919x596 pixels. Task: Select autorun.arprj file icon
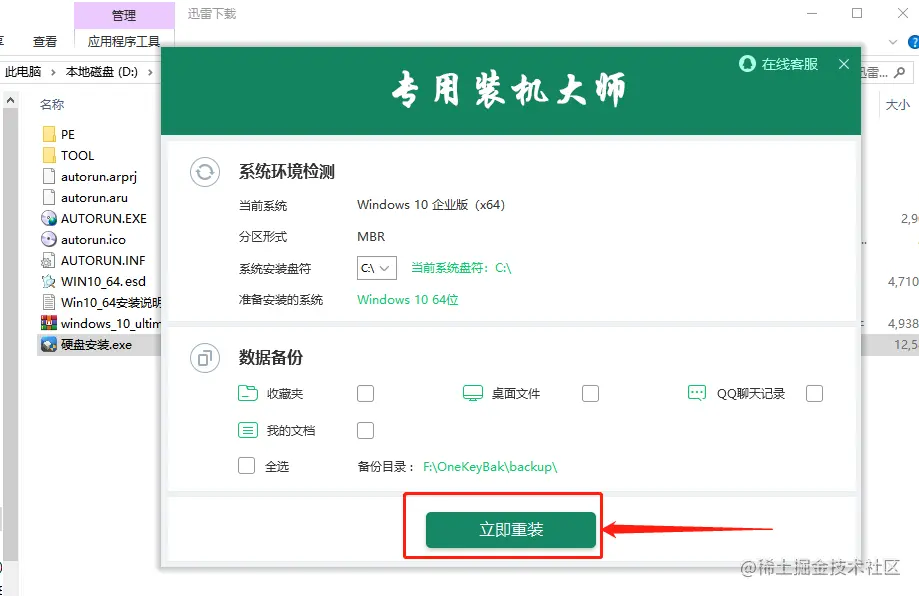49,176
